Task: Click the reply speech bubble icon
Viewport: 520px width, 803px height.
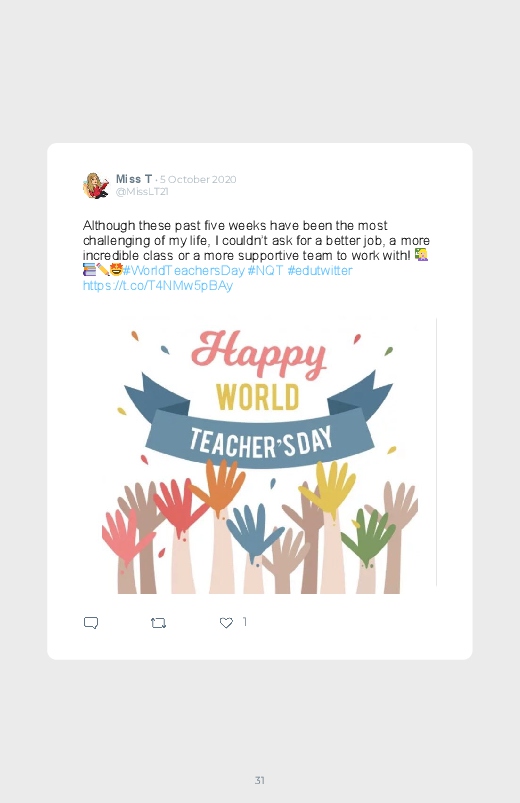Action: (91, 623)
